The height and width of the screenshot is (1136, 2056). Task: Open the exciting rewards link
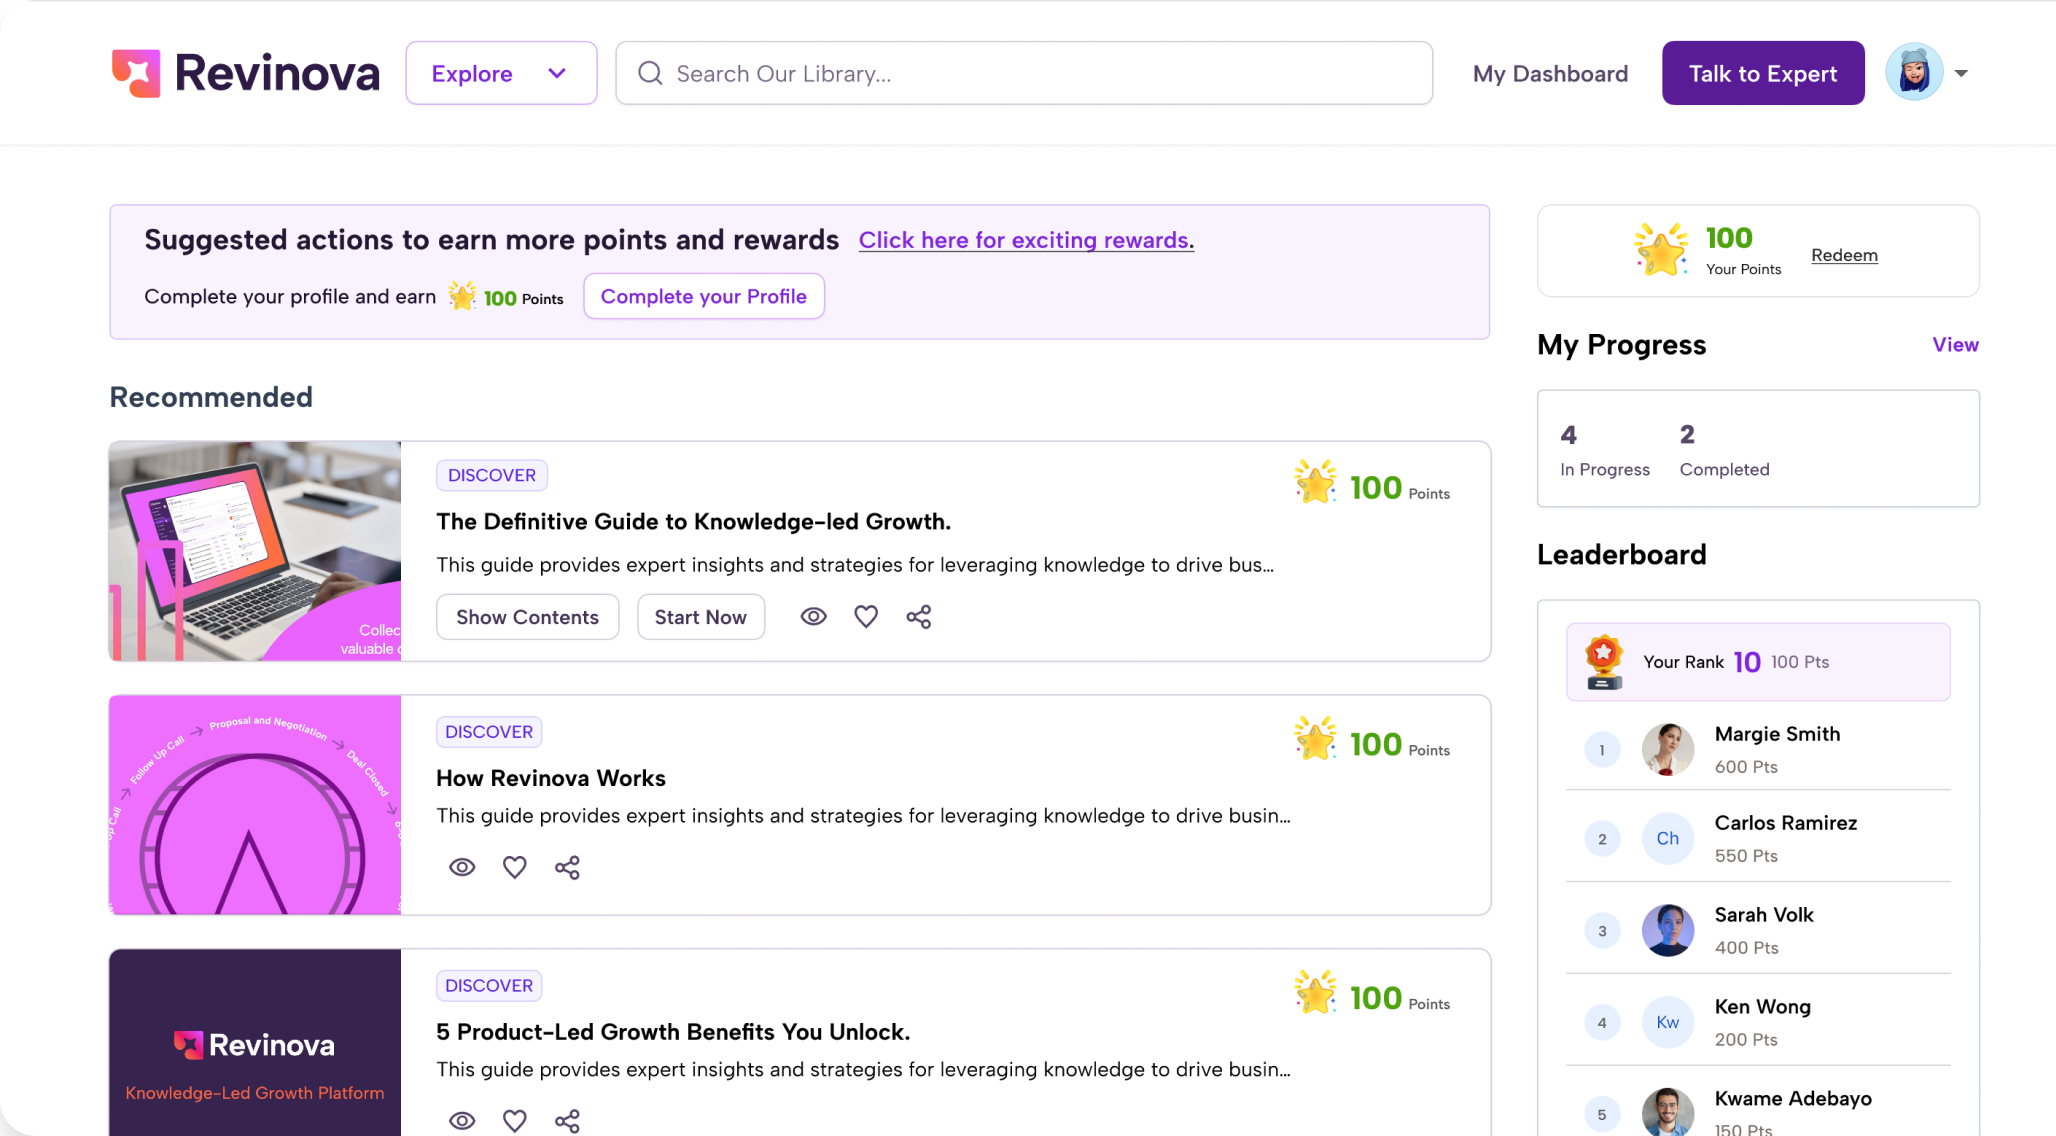1026,240
